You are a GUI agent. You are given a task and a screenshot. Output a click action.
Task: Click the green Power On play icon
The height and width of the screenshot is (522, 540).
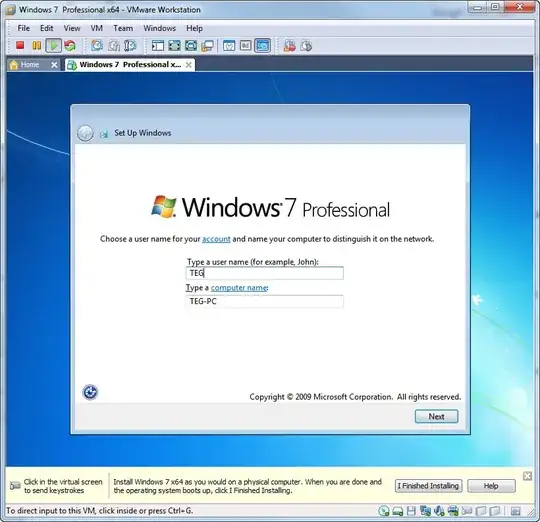pyautogui.click(x=53, y=45)
